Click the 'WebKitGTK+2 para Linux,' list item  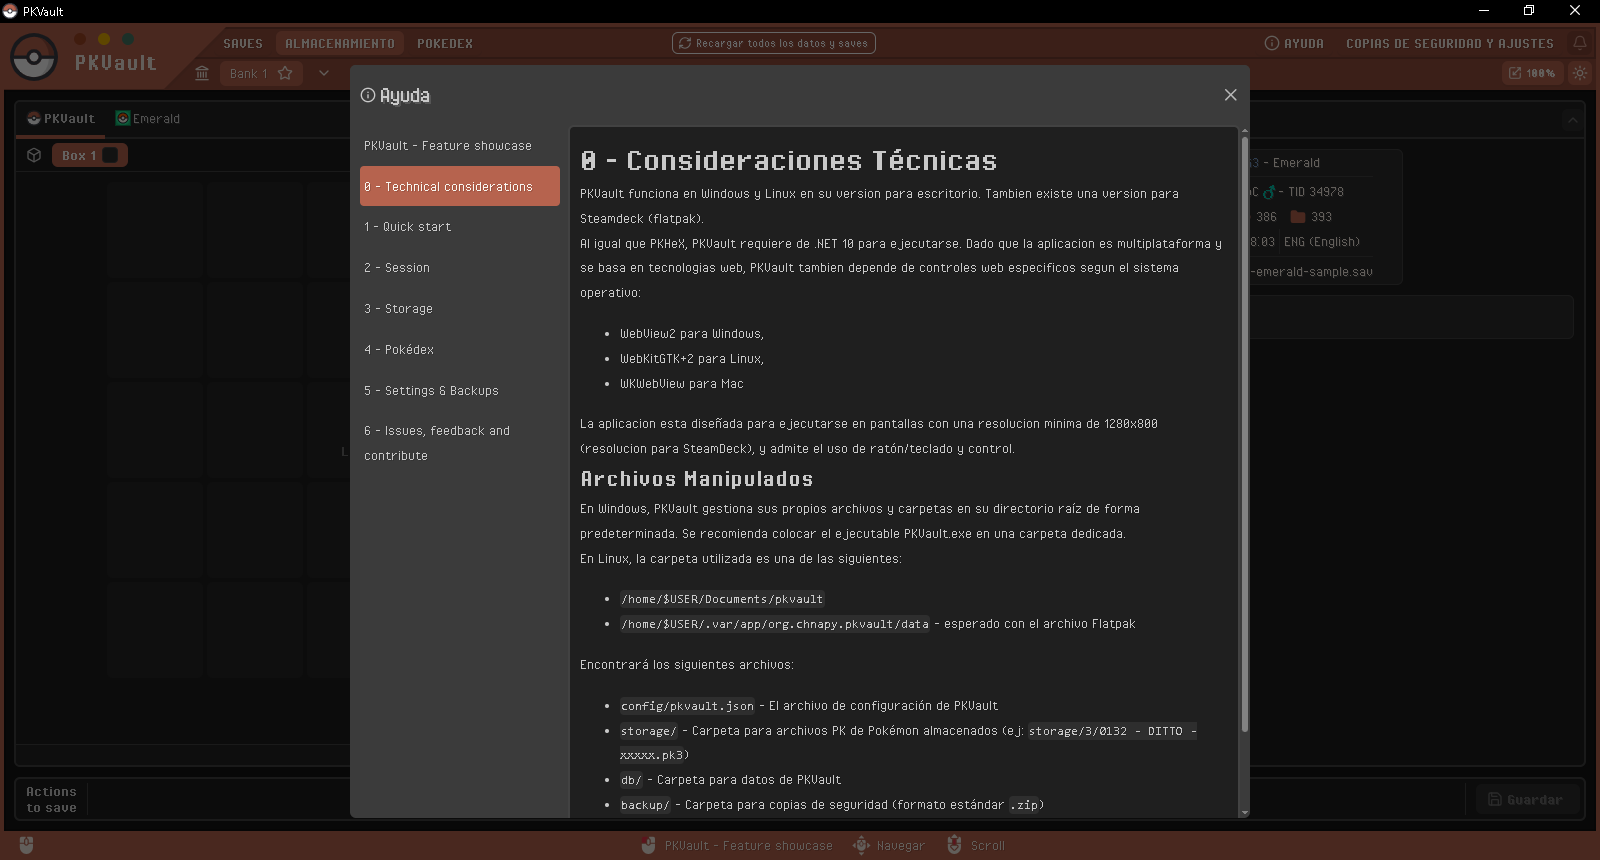point(692,359)
